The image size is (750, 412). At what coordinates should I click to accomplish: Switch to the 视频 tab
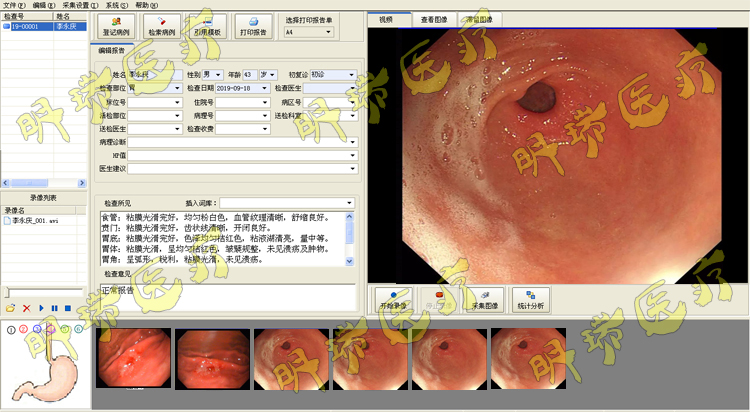click(x=386, y=20)
